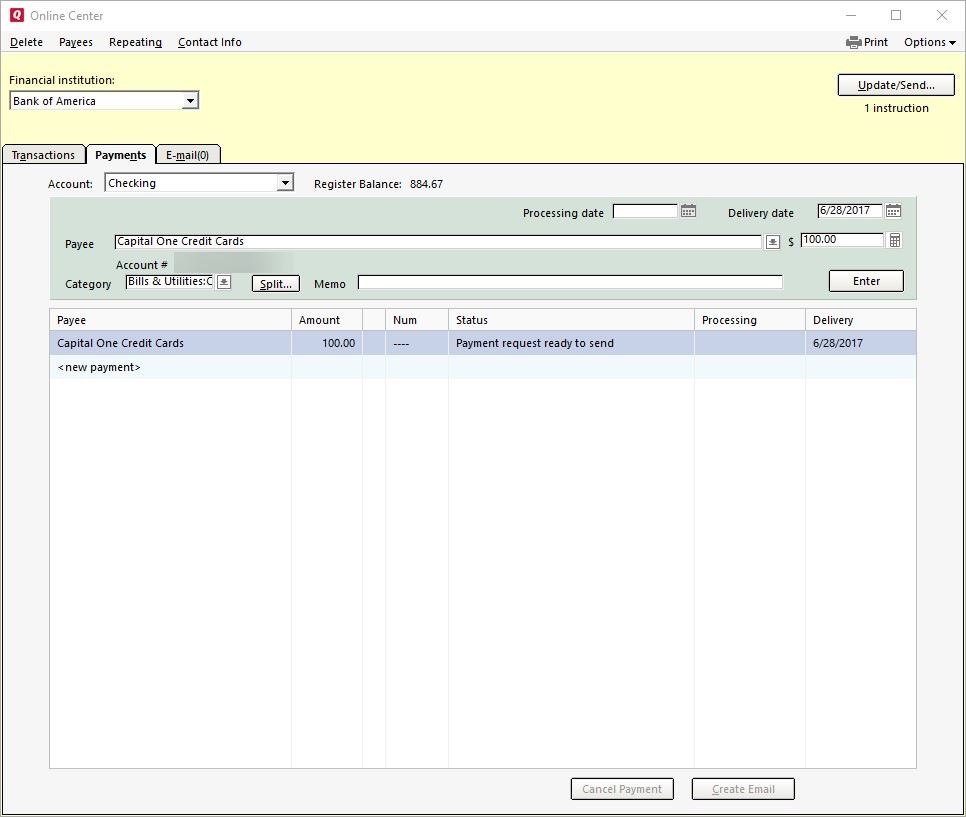
Task: Open the amount calculator icon
Action: click(894, 240)
